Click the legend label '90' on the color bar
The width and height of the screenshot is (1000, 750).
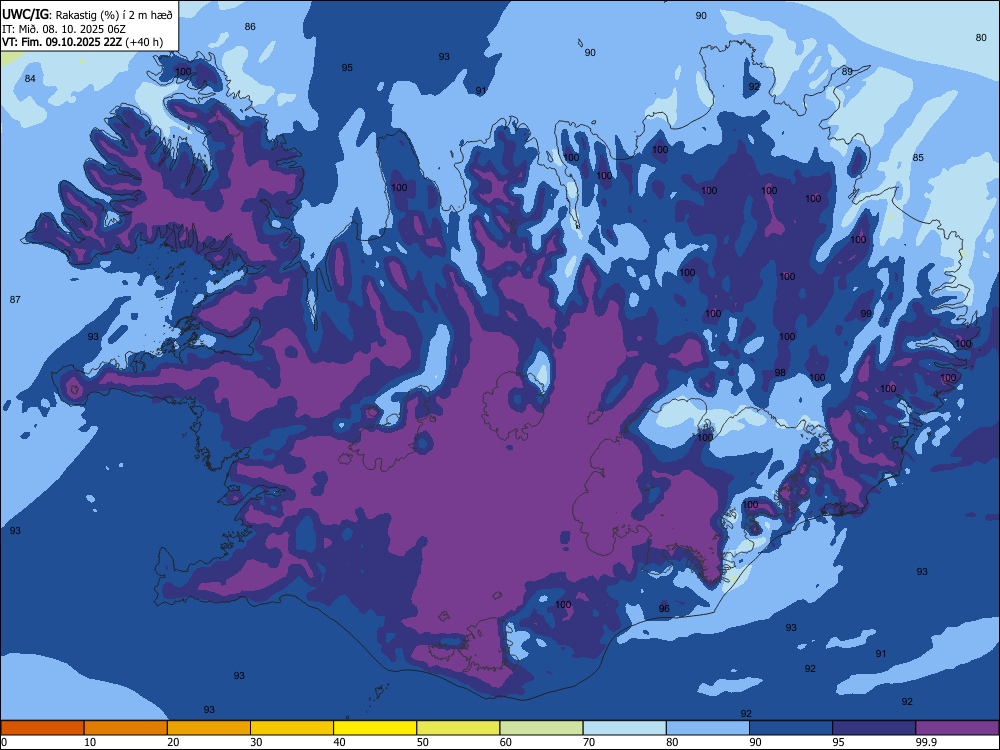tap(755, 742)
